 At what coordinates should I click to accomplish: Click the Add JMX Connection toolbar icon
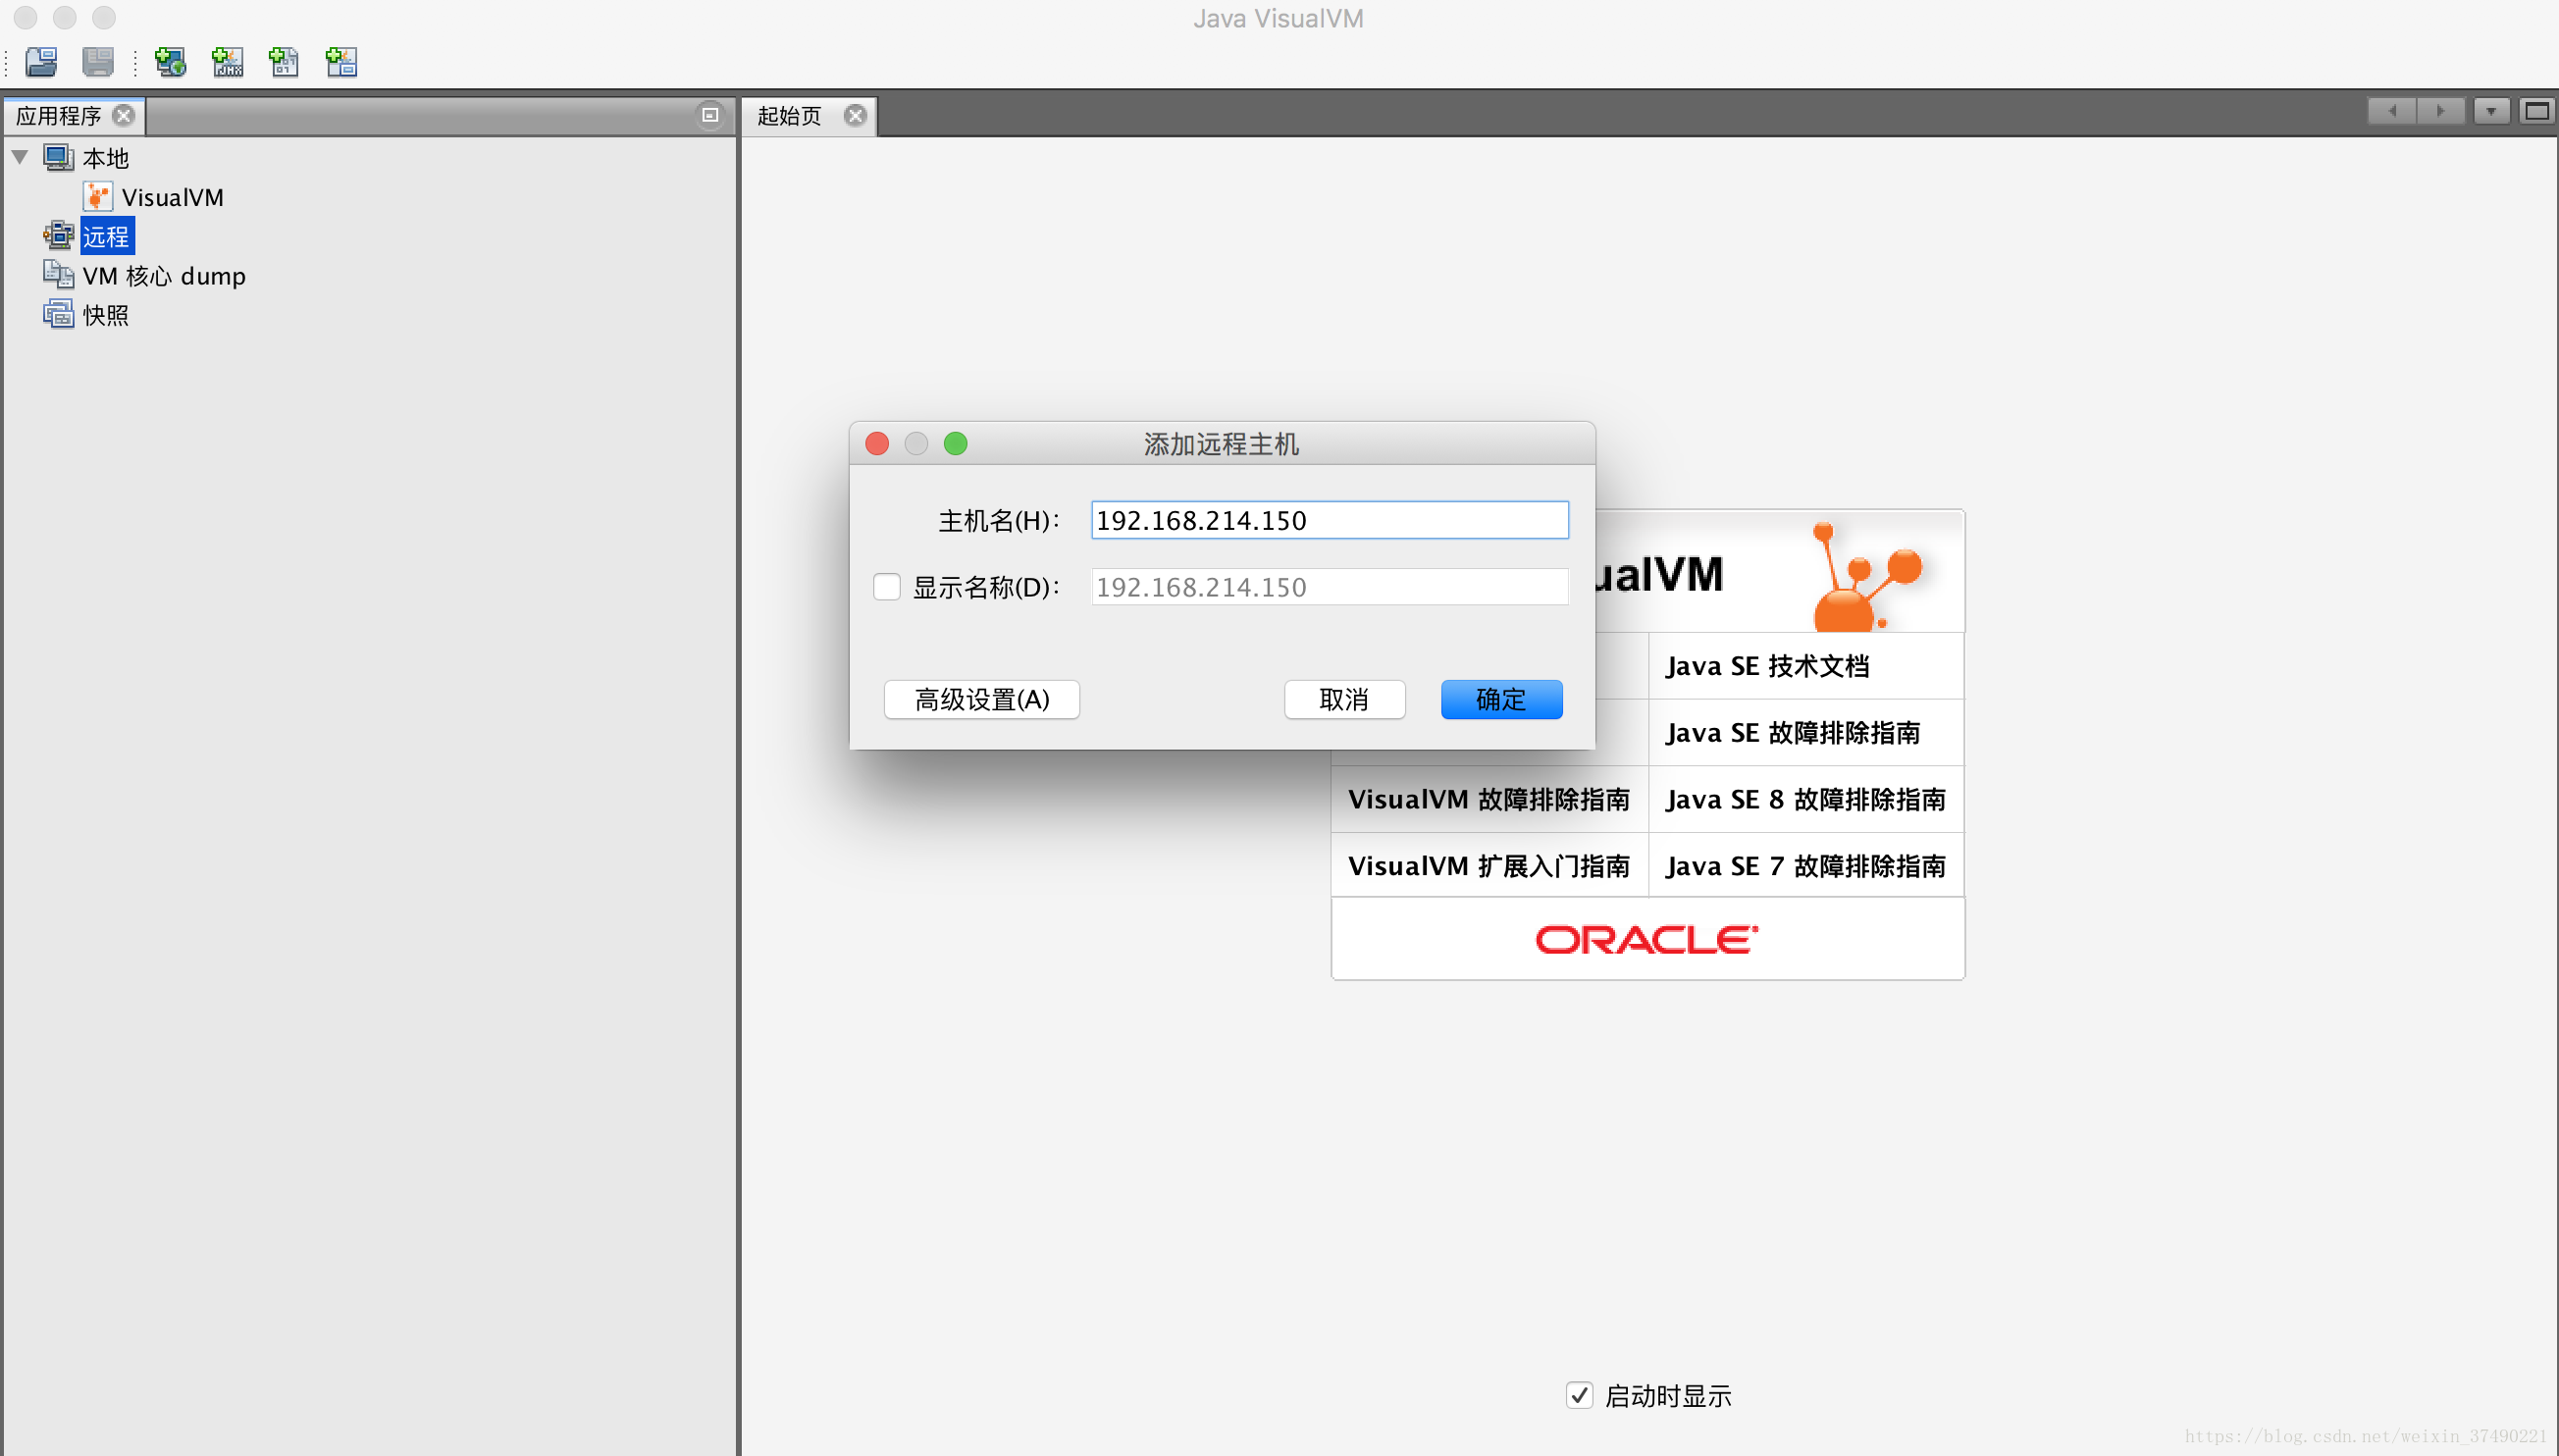click(x=228, y=62)
